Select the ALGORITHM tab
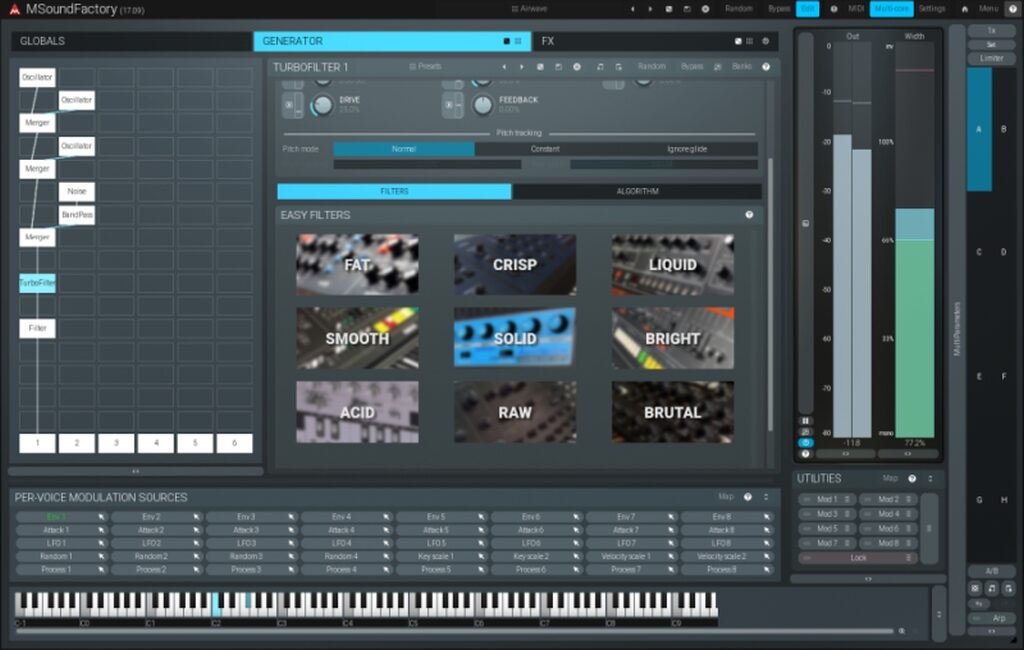 point(637,191)
